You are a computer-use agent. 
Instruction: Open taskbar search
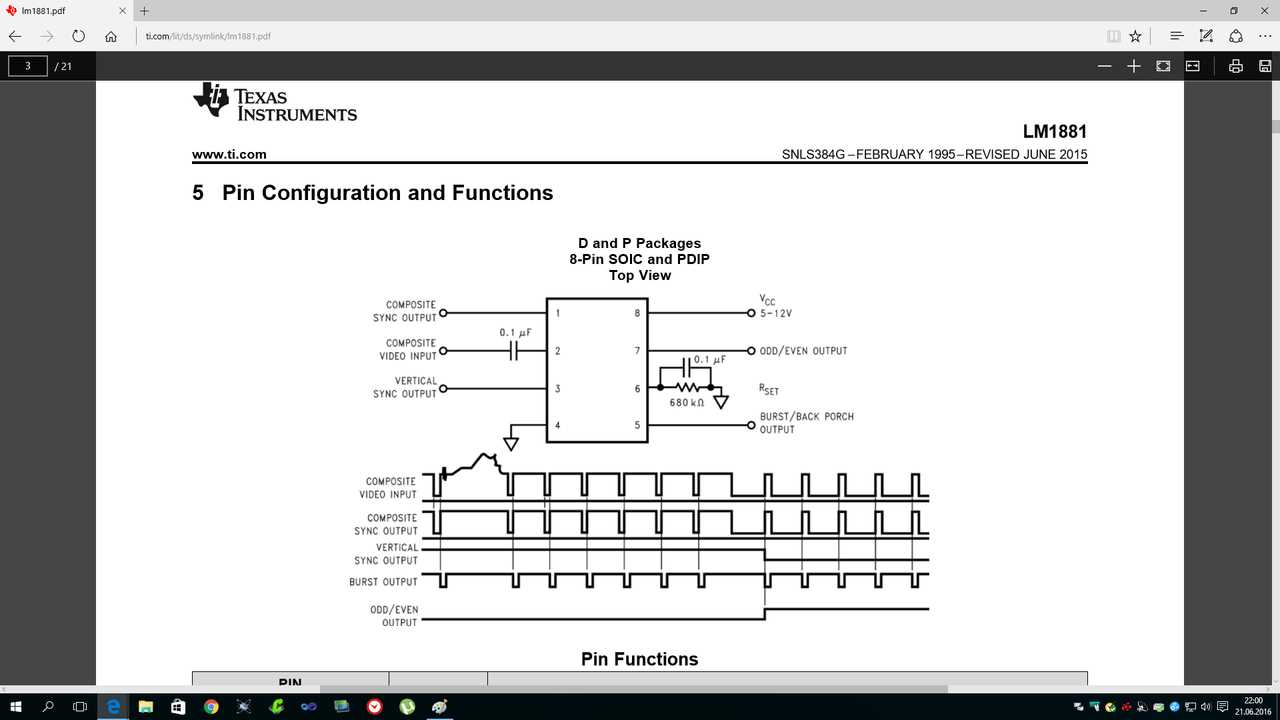48,706
